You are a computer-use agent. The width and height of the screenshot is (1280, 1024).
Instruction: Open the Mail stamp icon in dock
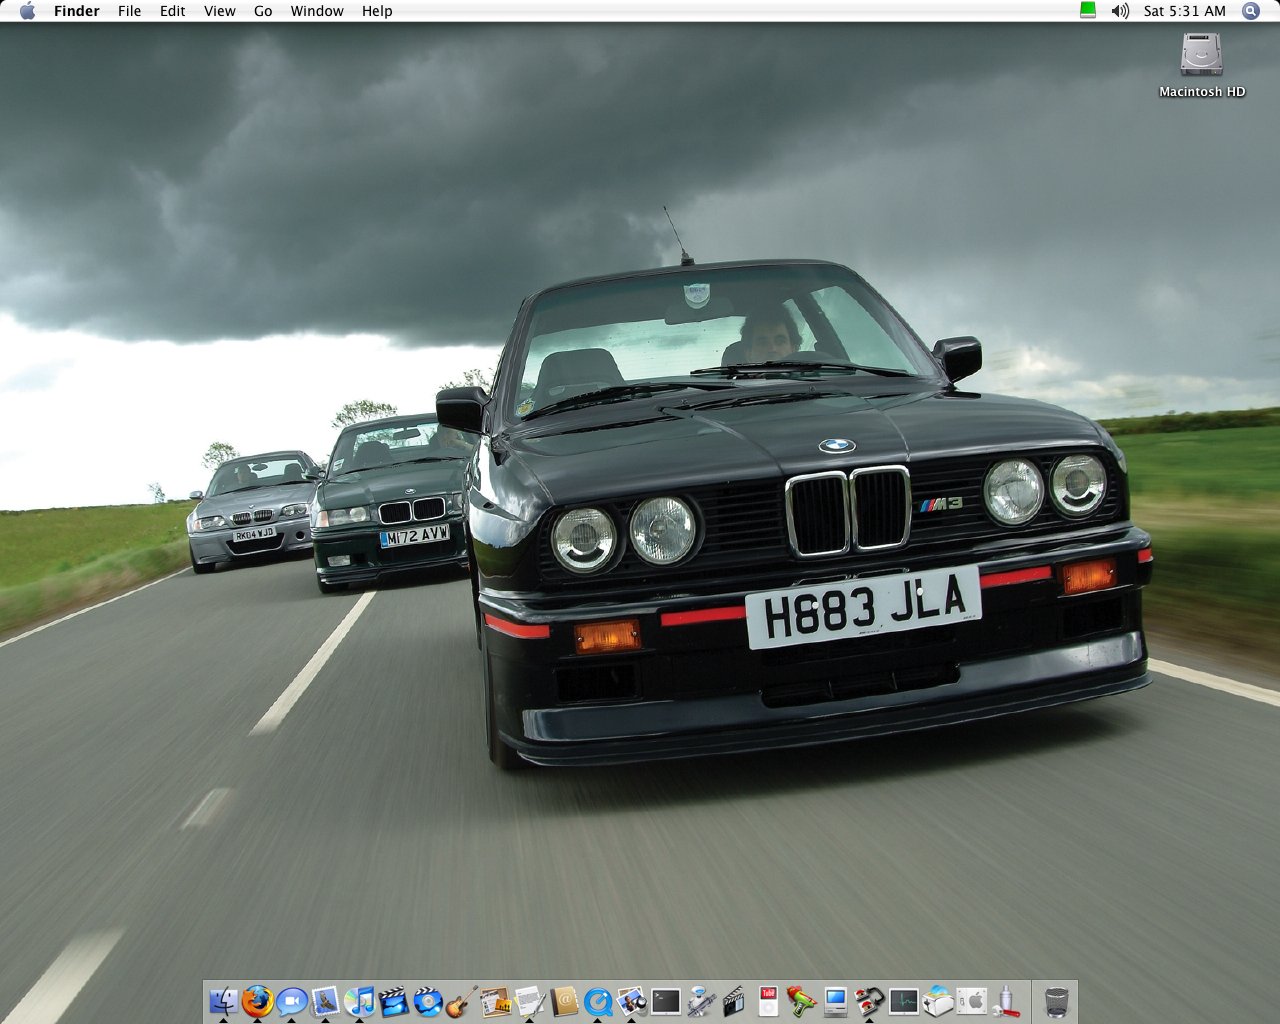(325, 1001)
